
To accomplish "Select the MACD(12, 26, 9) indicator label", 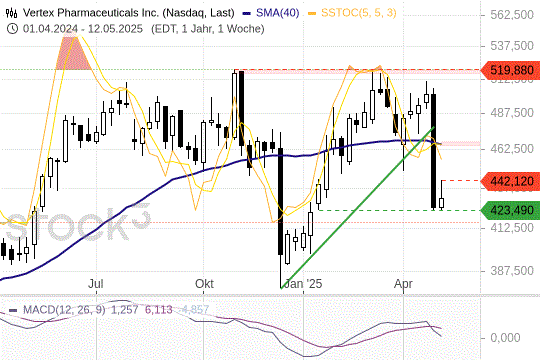I will (x=64, y=309).
